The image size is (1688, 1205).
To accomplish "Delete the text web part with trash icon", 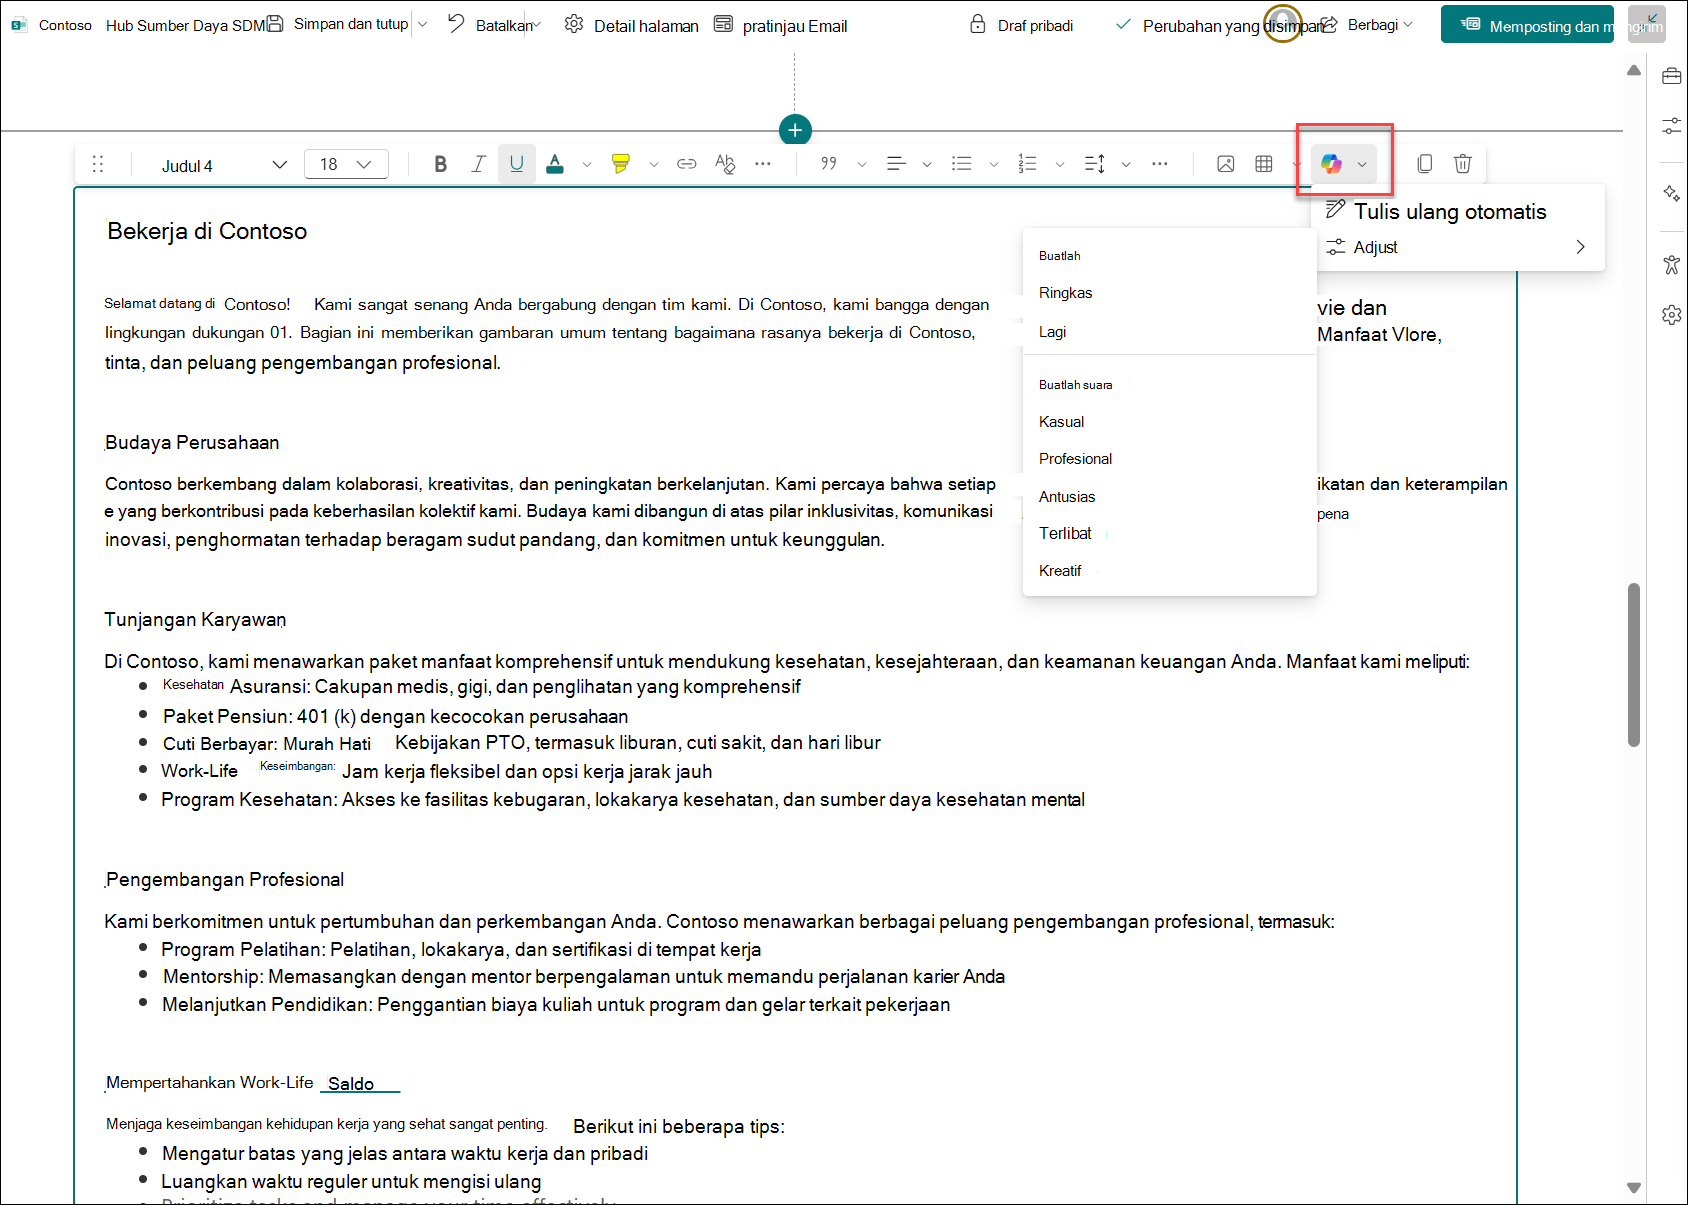I will 1463,164.
